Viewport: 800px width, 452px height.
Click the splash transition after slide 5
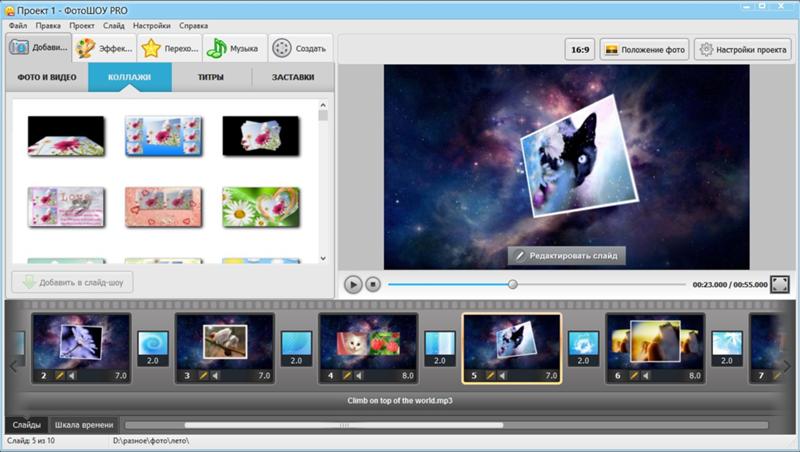[x=583, y=348]
